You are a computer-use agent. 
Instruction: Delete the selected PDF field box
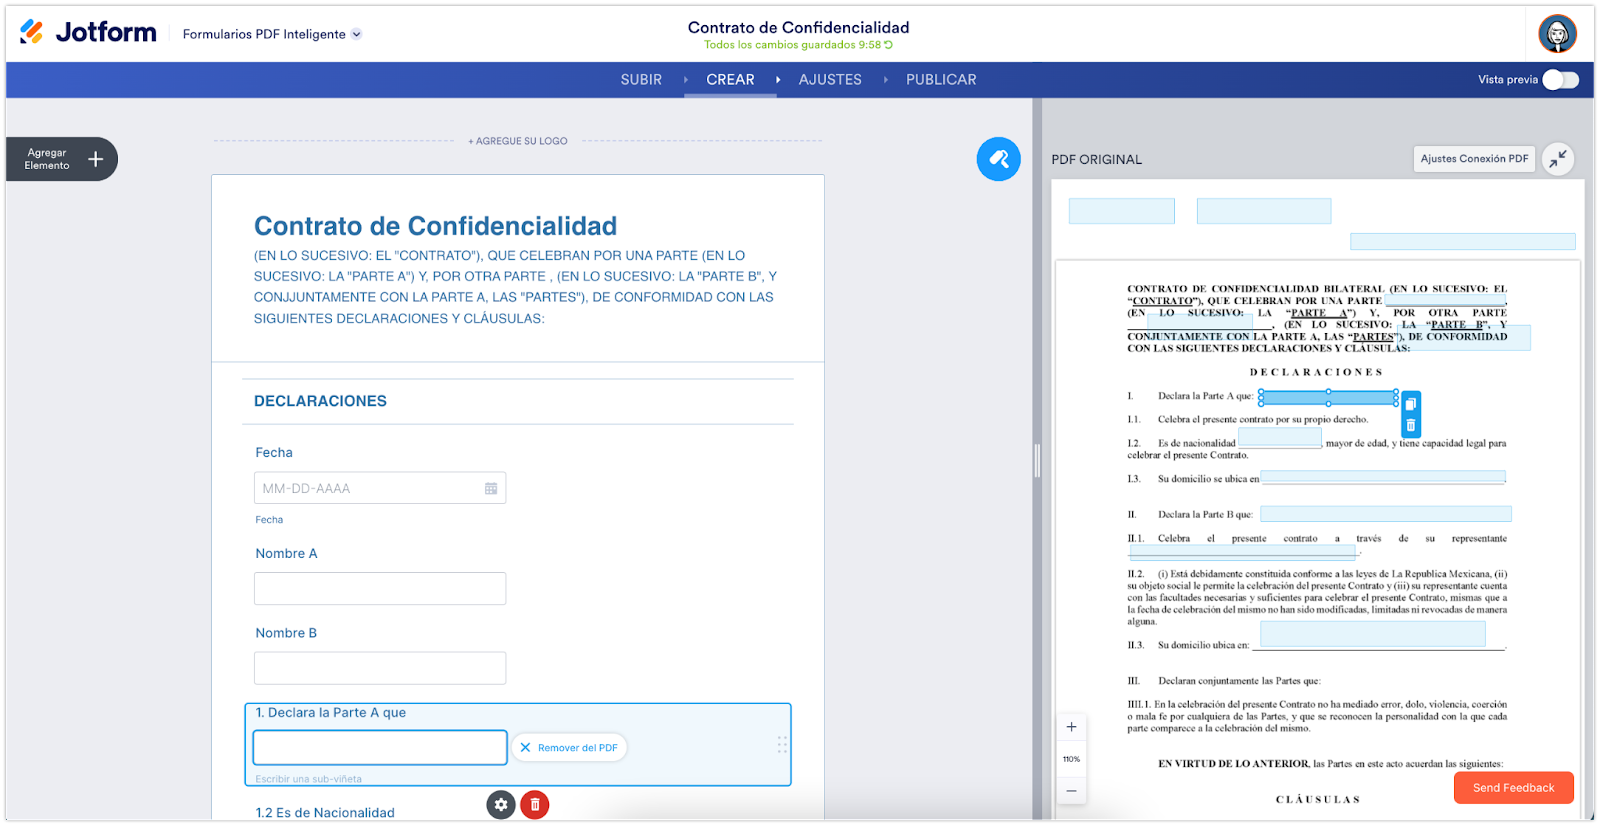[1411, 425]
